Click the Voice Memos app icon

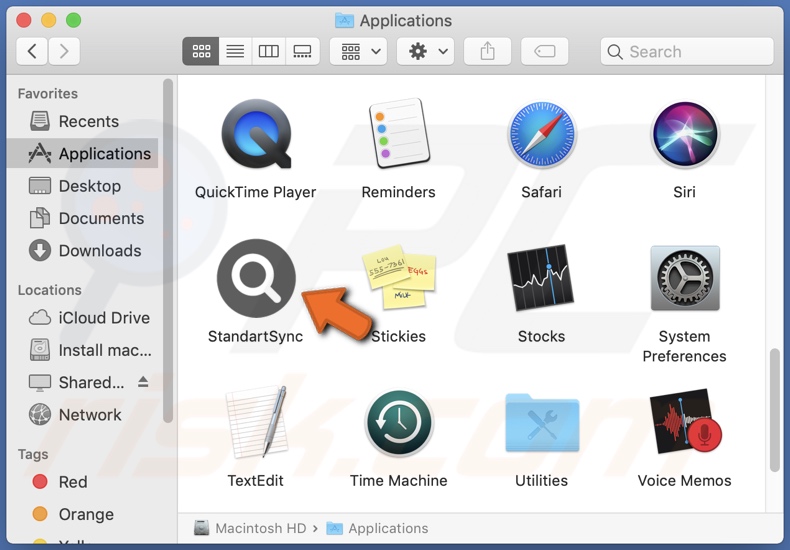(685, 422)
